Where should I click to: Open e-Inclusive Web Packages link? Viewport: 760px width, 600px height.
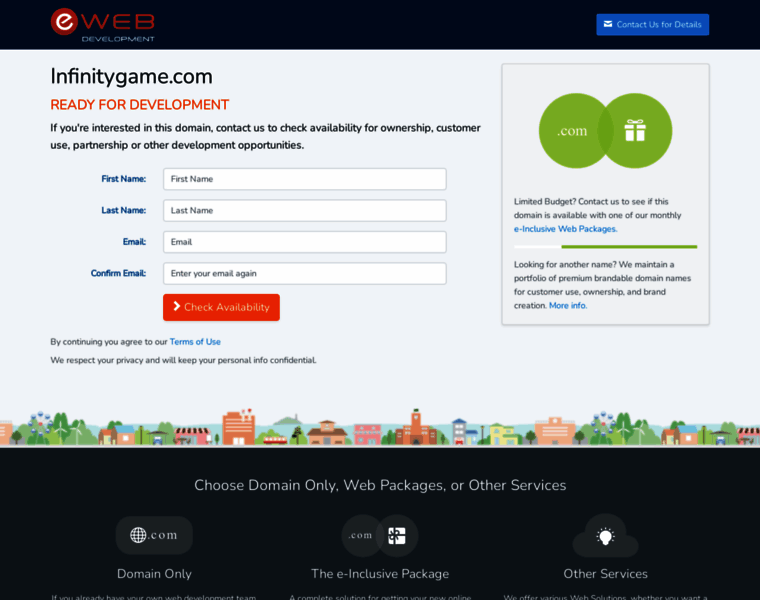[565, 229]
